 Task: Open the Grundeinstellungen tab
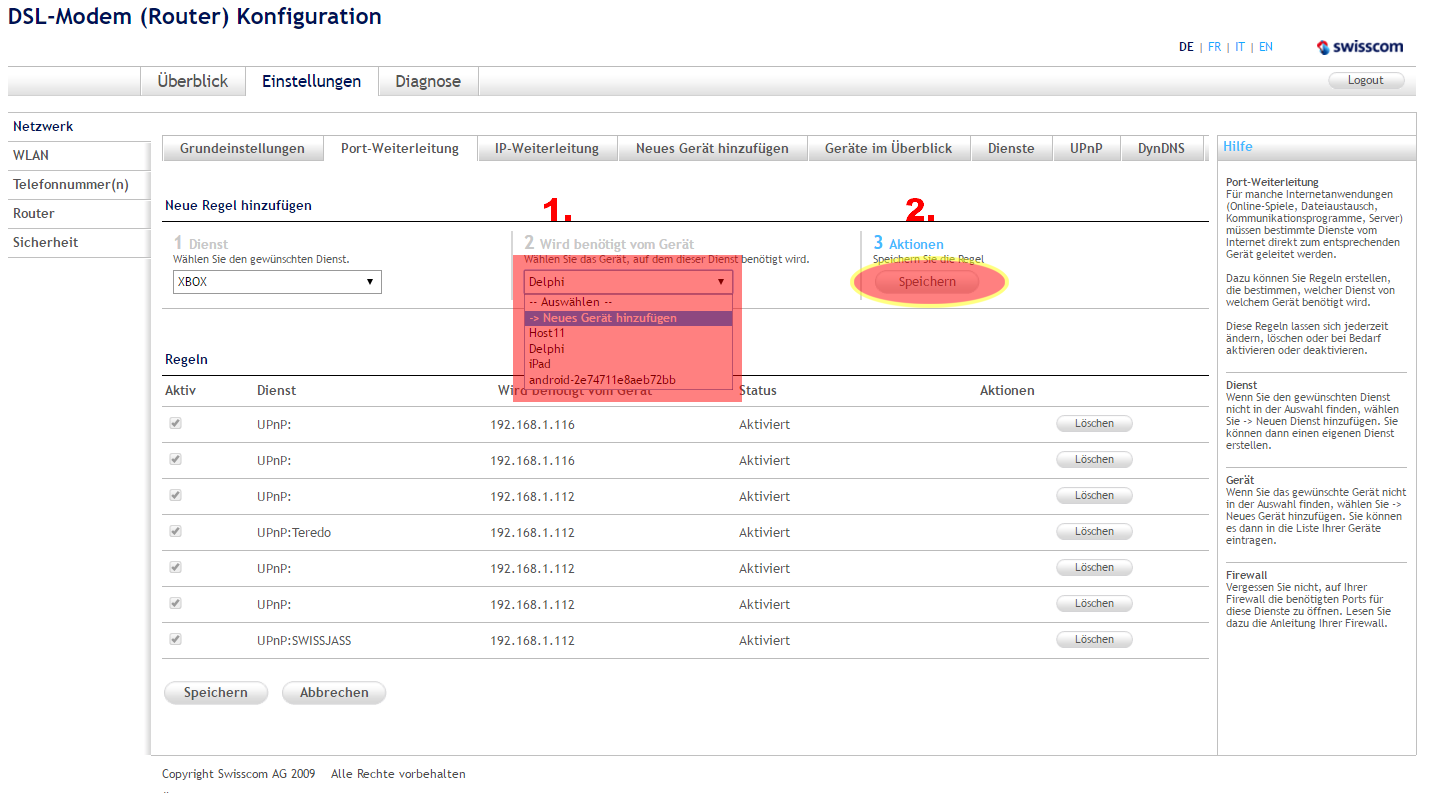243,147
